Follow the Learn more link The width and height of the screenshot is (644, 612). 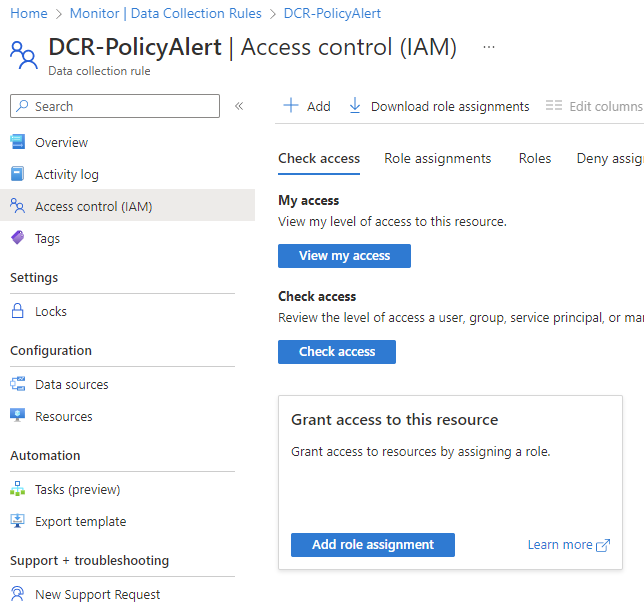560,545
